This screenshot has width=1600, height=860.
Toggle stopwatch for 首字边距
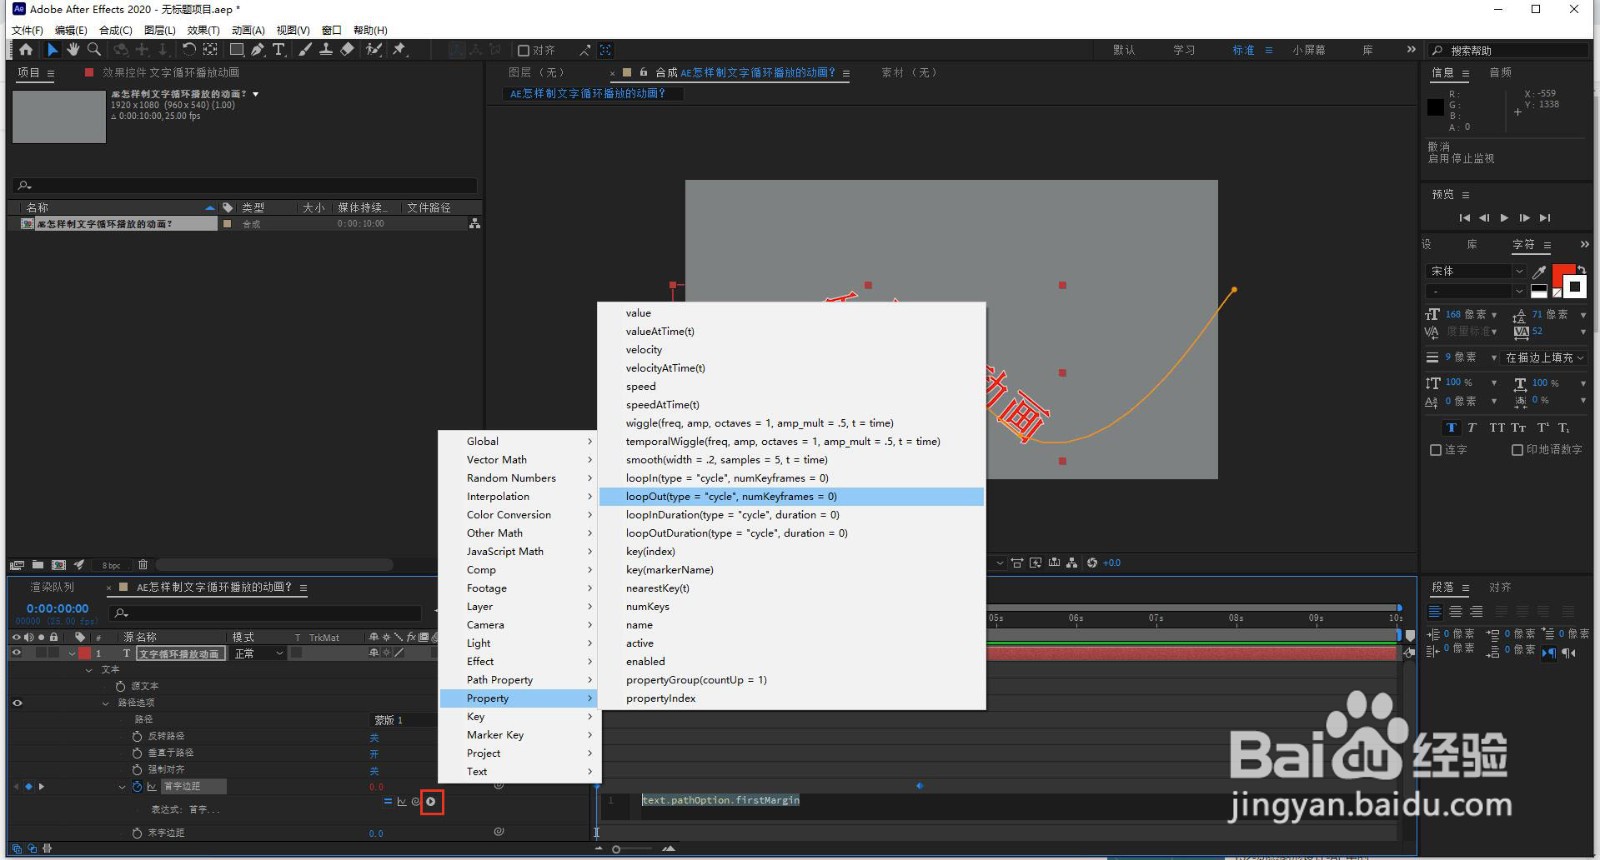[x=137, y=787]
